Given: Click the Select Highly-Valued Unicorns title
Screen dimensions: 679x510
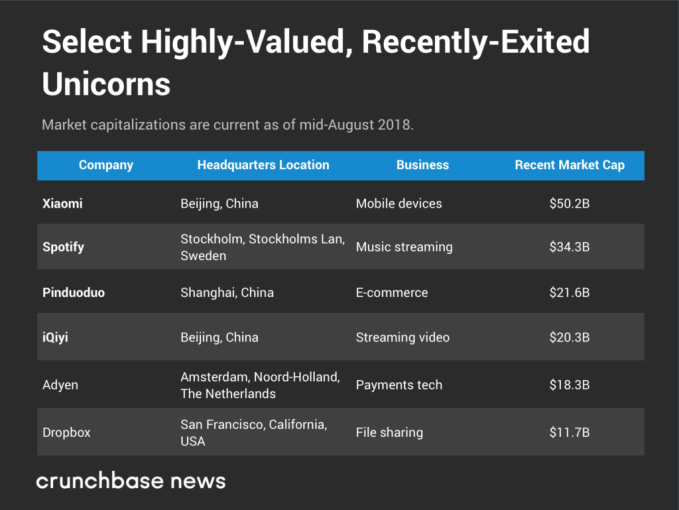Looking at the screenshot, I should (x=315, y=63).
